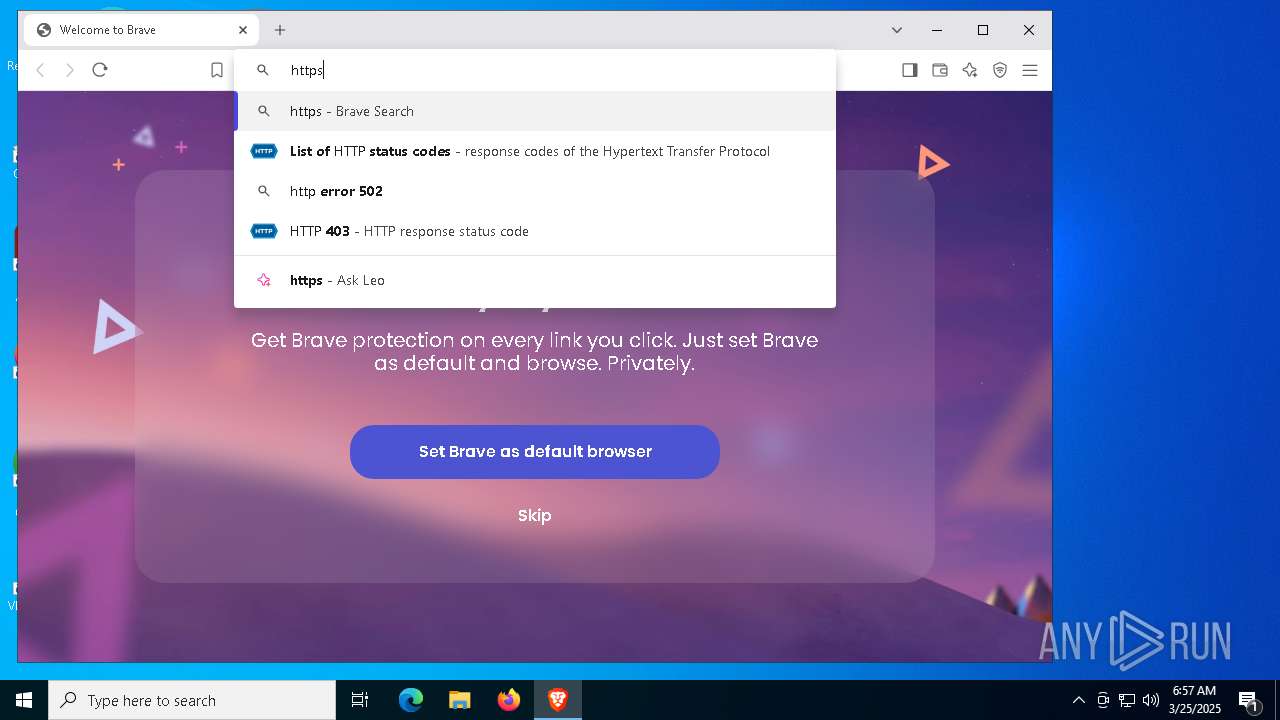The height and width of the screenshot is (720, 1280).
Task: Click the Leo icon in Ask Leo row
Action: (264, 280)
